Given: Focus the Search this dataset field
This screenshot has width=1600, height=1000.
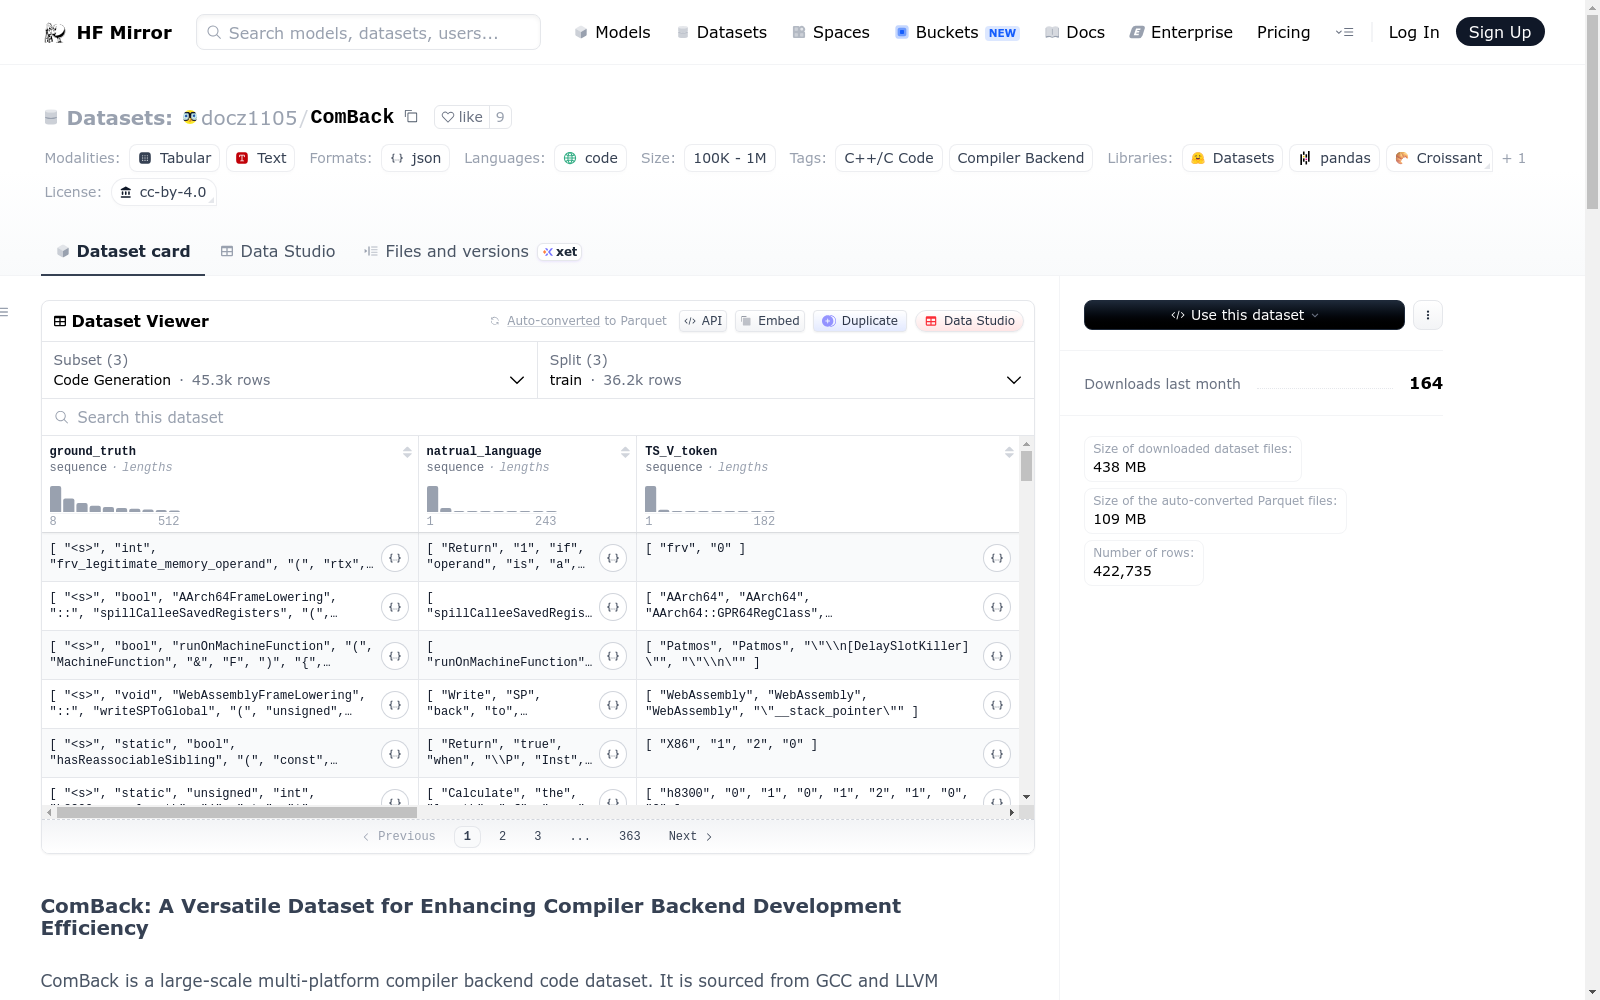Looking at the screenshot, I should (538, 417).
